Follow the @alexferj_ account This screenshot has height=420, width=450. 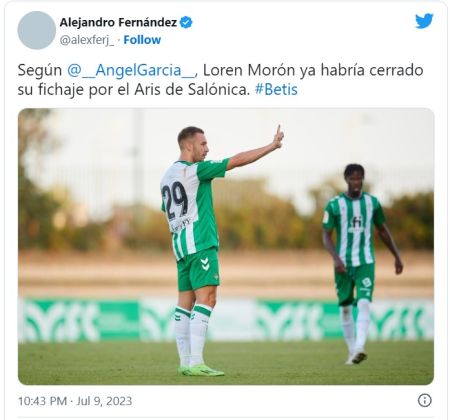tap(142, 40)
